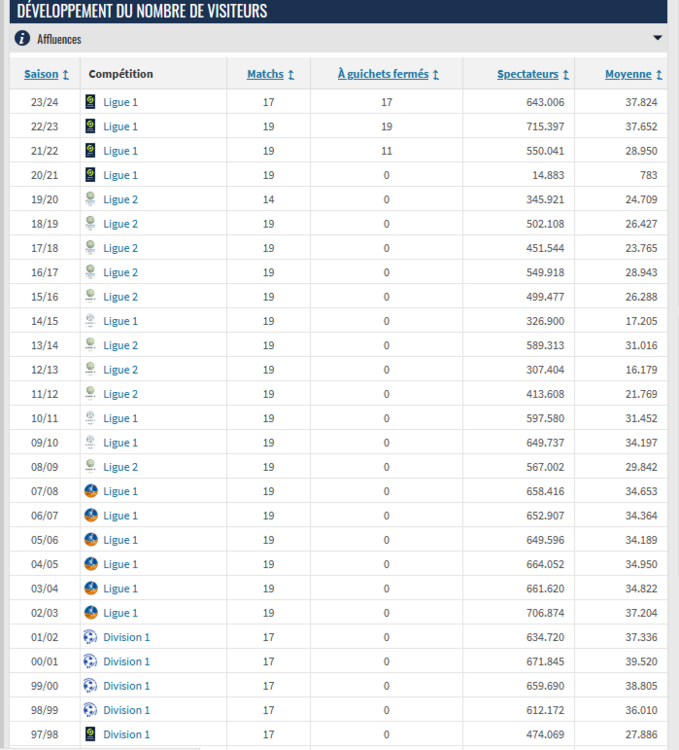679x750 pixels.
Task: Open Division 1 link for season 01/02
Action: 127,637
